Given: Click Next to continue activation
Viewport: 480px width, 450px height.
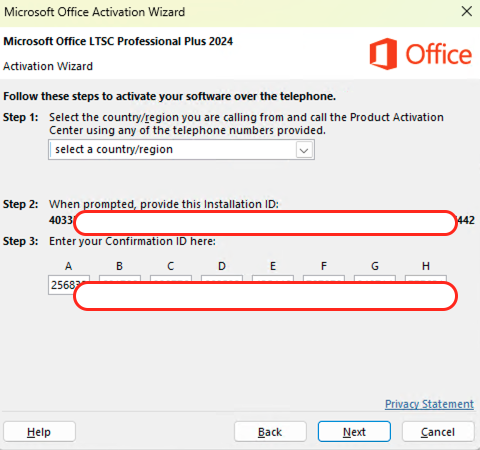Looking at the screenshot, I should 354,432.
